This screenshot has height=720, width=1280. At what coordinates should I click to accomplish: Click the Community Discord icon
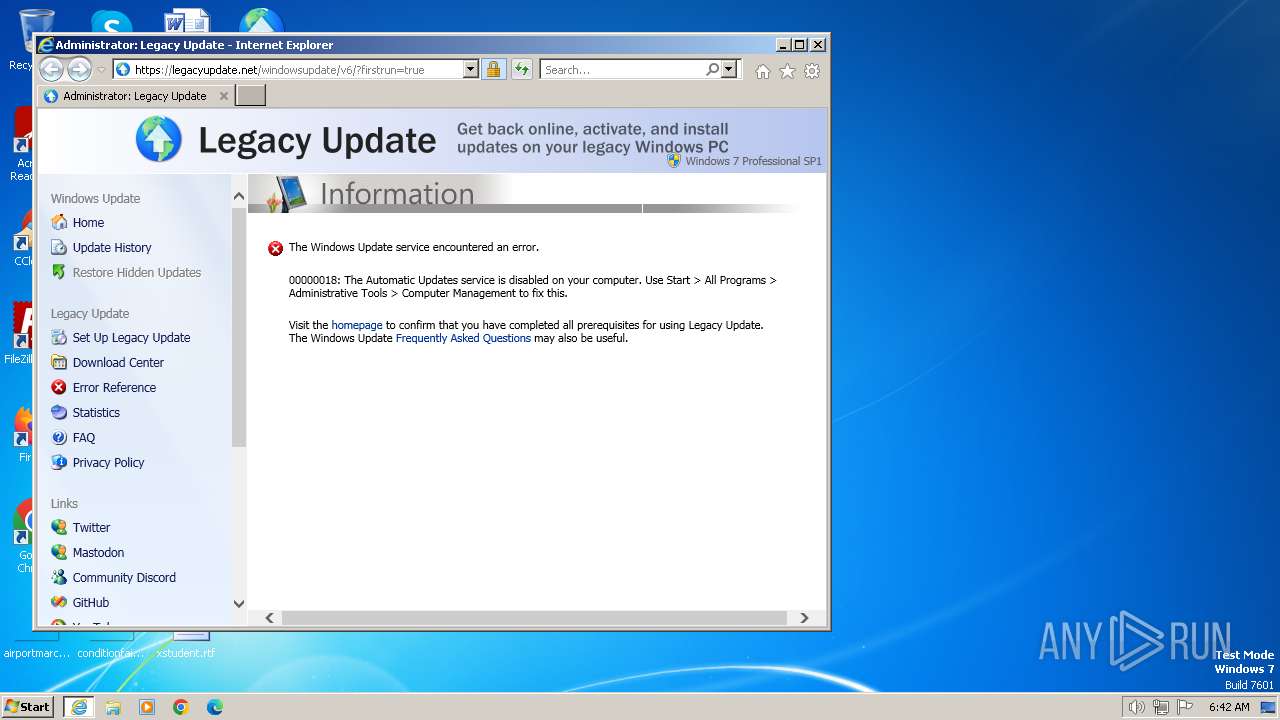click(59, 577)
